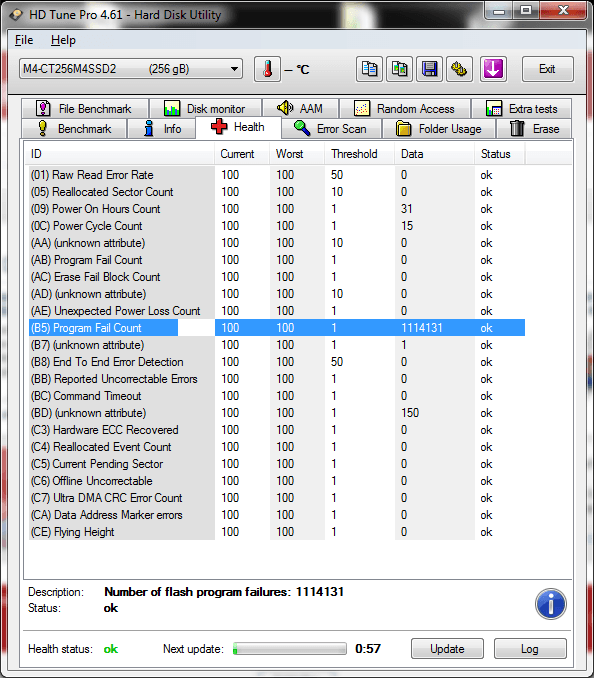Click the ID column header

[120, 154]
